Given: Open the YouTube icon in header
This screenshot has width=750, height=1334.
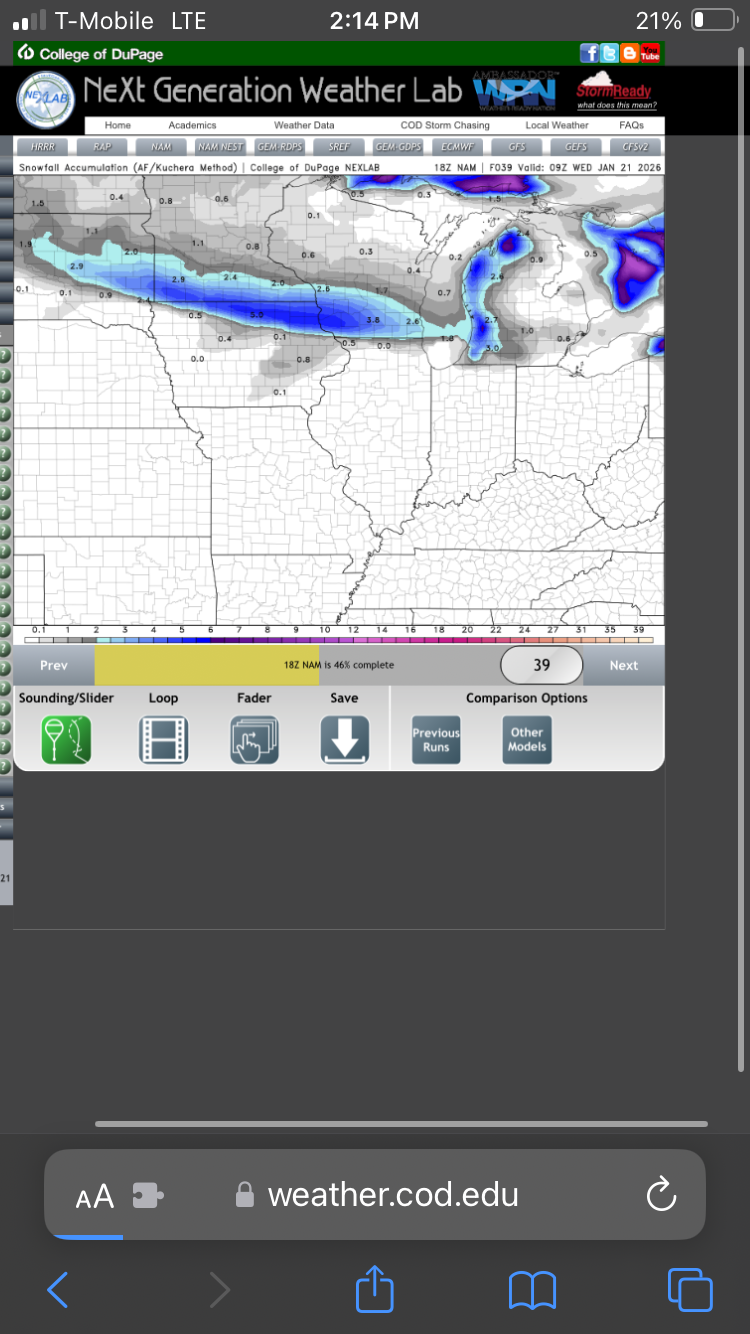Looking at the screenshot, I should click(650, 54).
